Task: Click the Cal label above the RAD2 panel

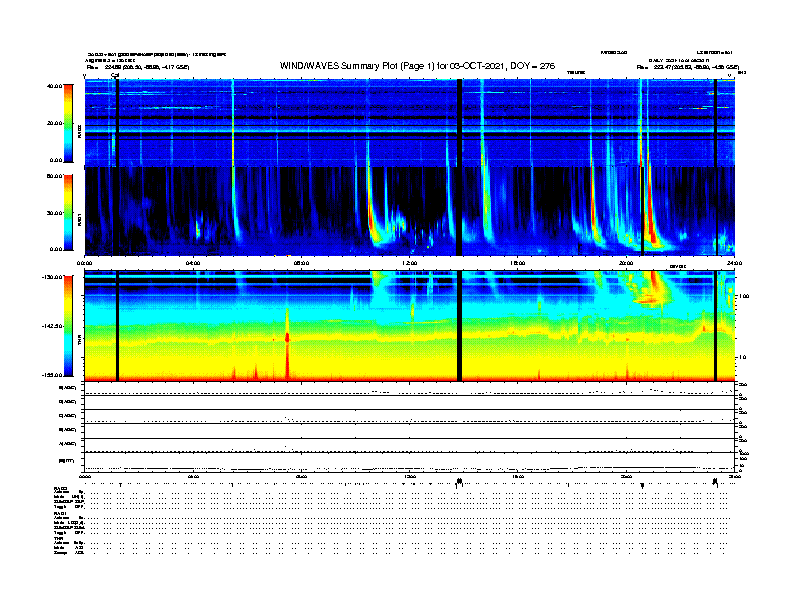Action: [x=116, y=75]
